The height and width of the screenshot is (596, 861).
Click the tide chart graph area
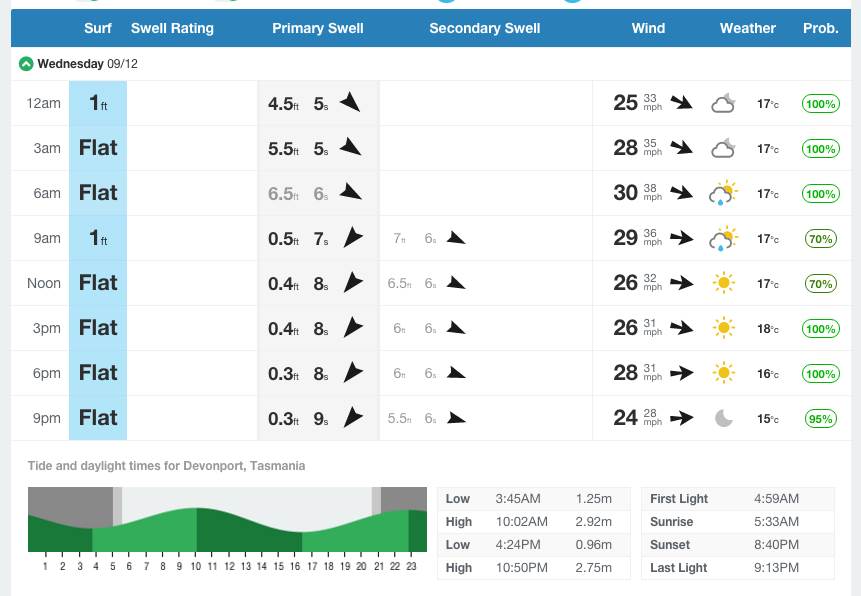pos(227,520)
